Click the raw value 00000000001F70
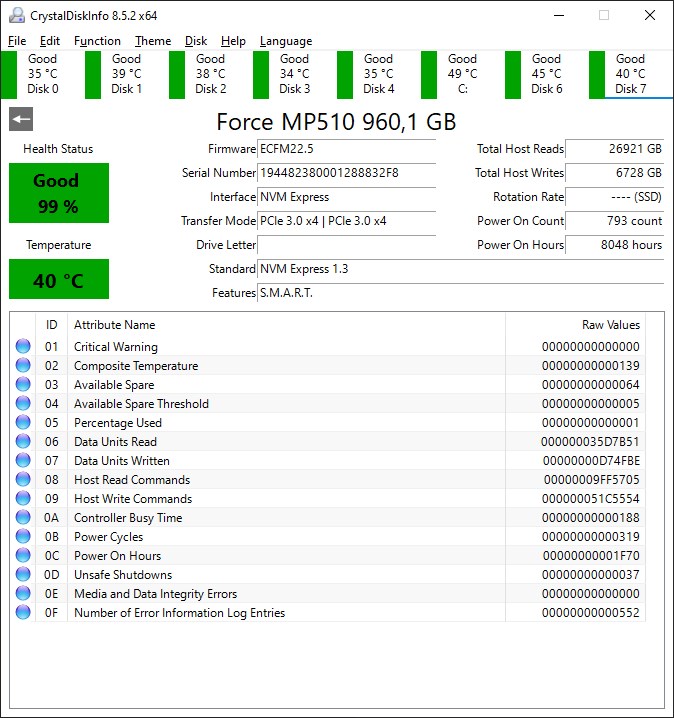The image size is (674, 718). (x=591, y=555)
